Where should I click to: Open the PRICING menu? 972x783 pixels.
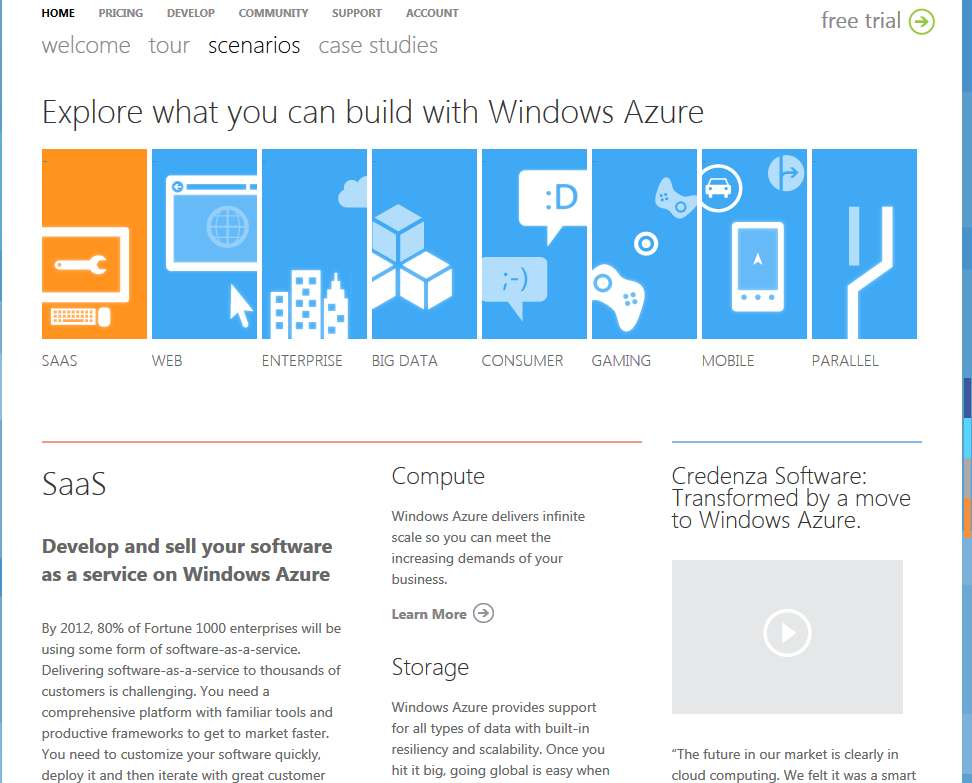pos(120,13)
